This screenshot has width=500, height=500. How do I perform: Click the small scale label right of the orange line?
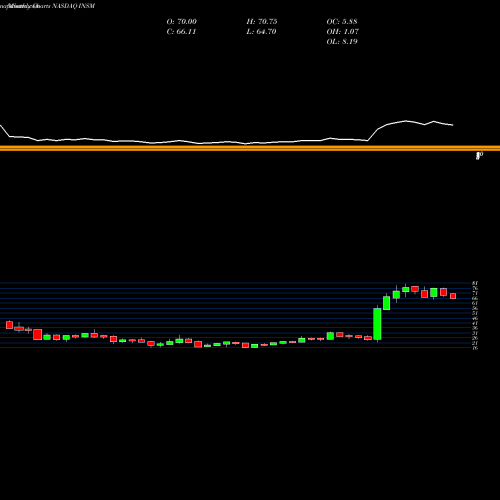pyautogui.click(x=479, y=156)
